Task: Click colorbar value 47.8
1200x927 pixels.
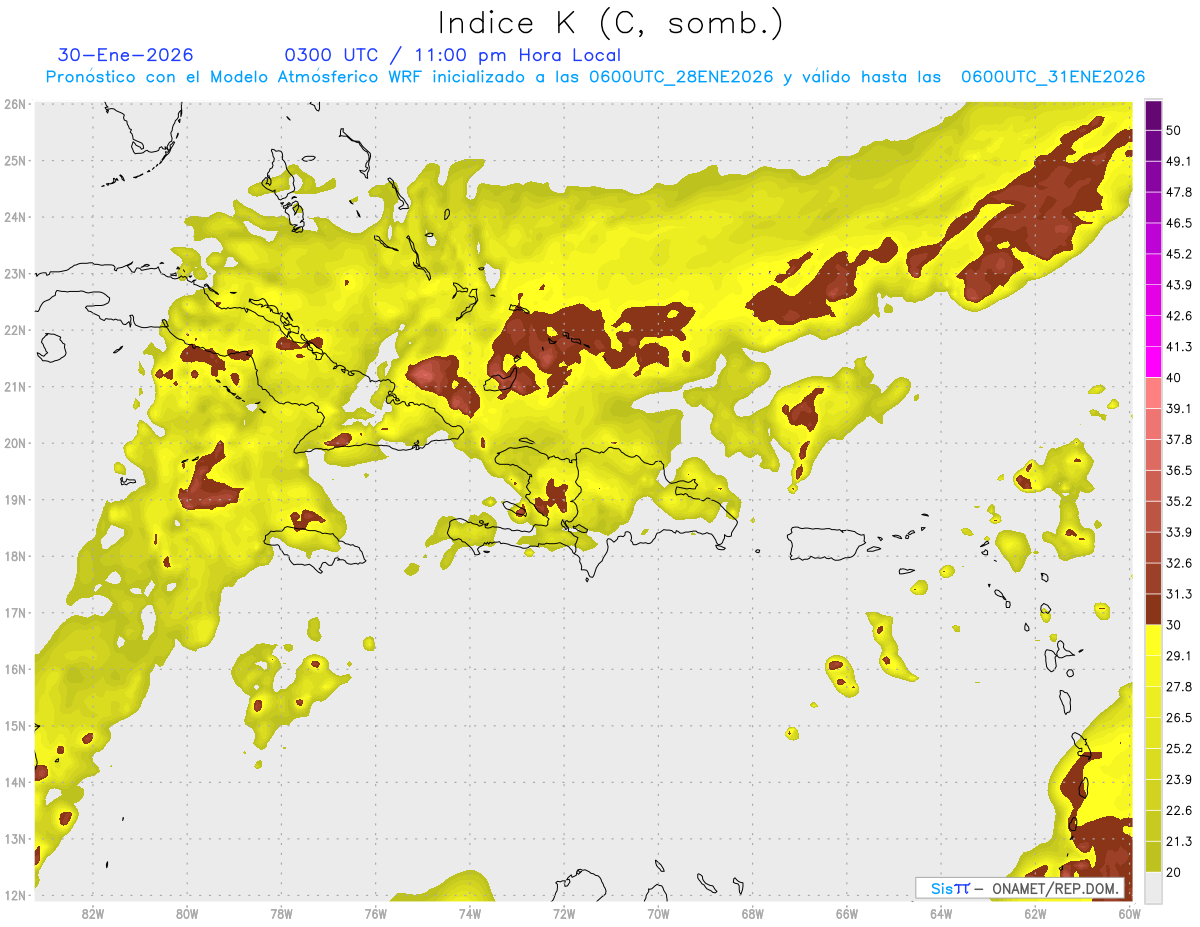Action: point(1179,192)
